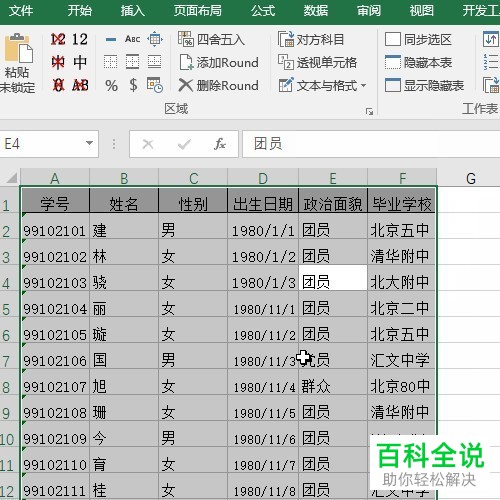Click 同步选区 button
The height and width of the screenshot is (500, 500).
(x=418, y=39)
